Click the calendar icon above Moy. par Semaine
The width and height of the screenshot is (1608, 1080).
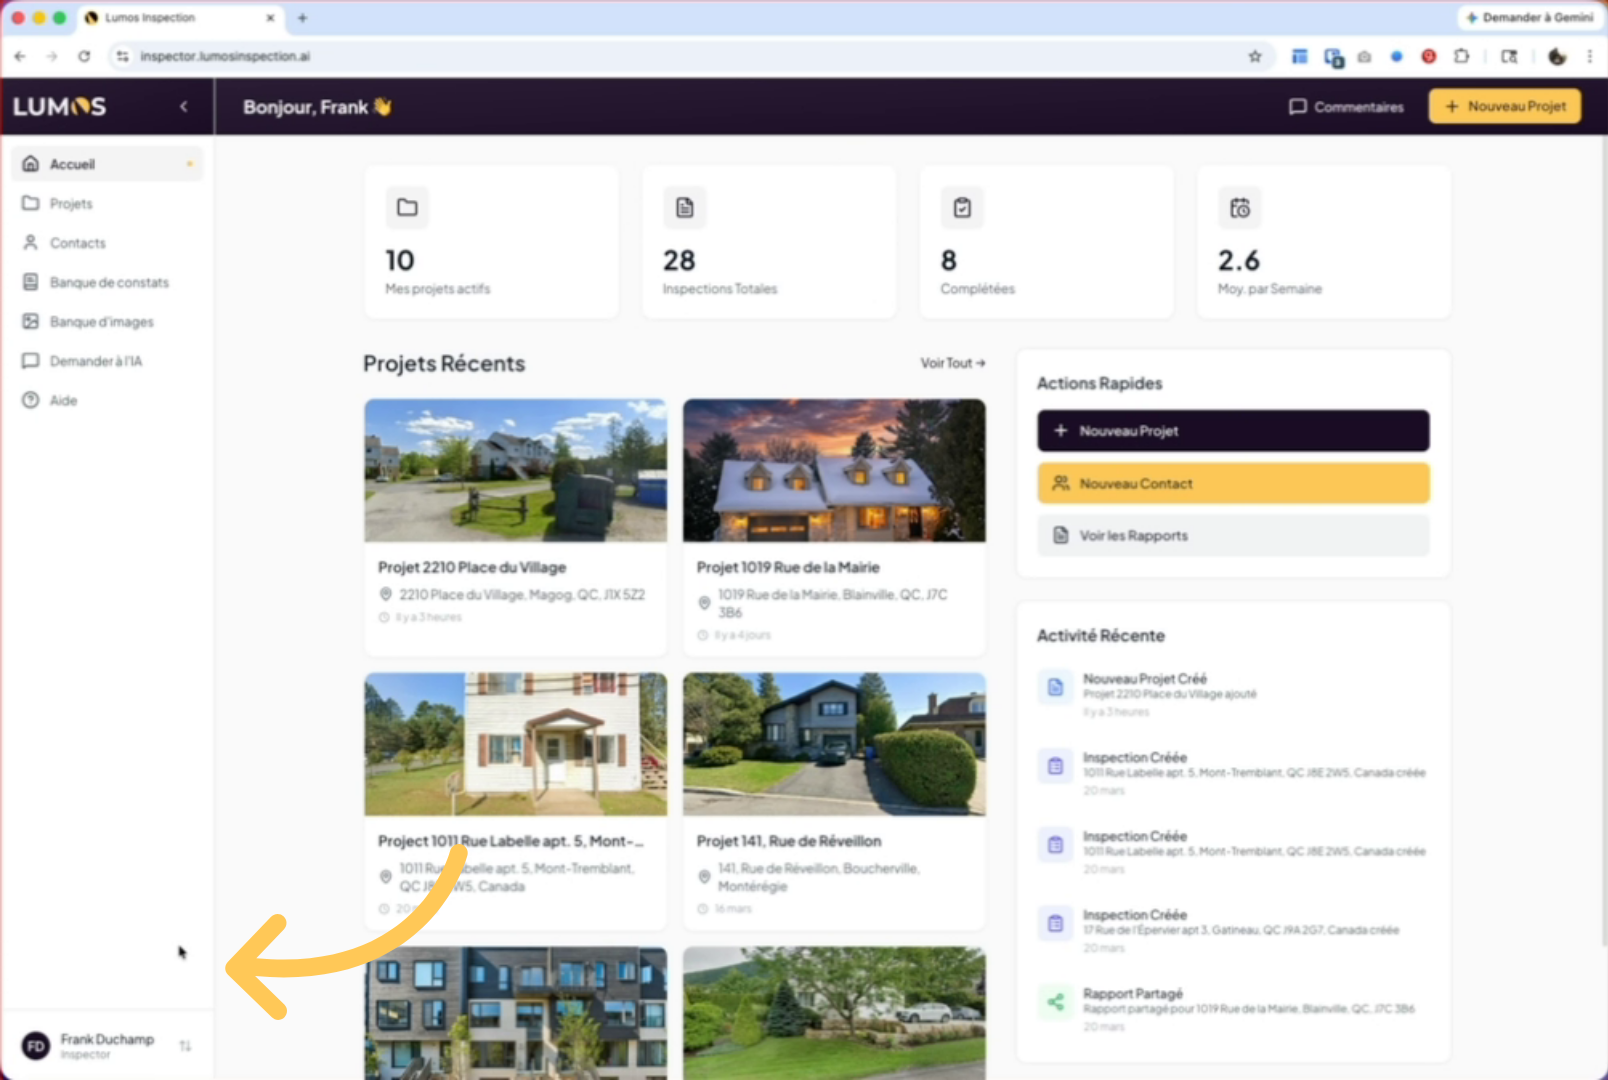[x=1240, y=208]
